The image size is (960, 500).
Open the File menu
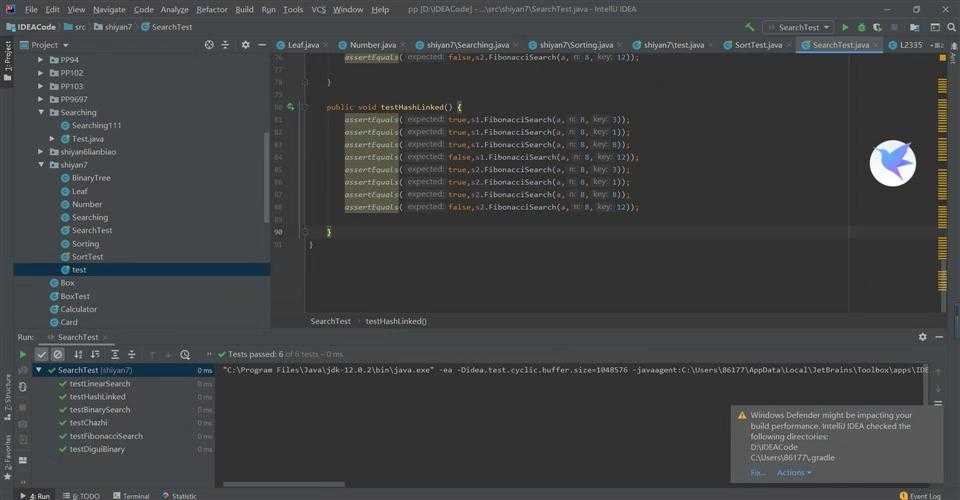31,9
